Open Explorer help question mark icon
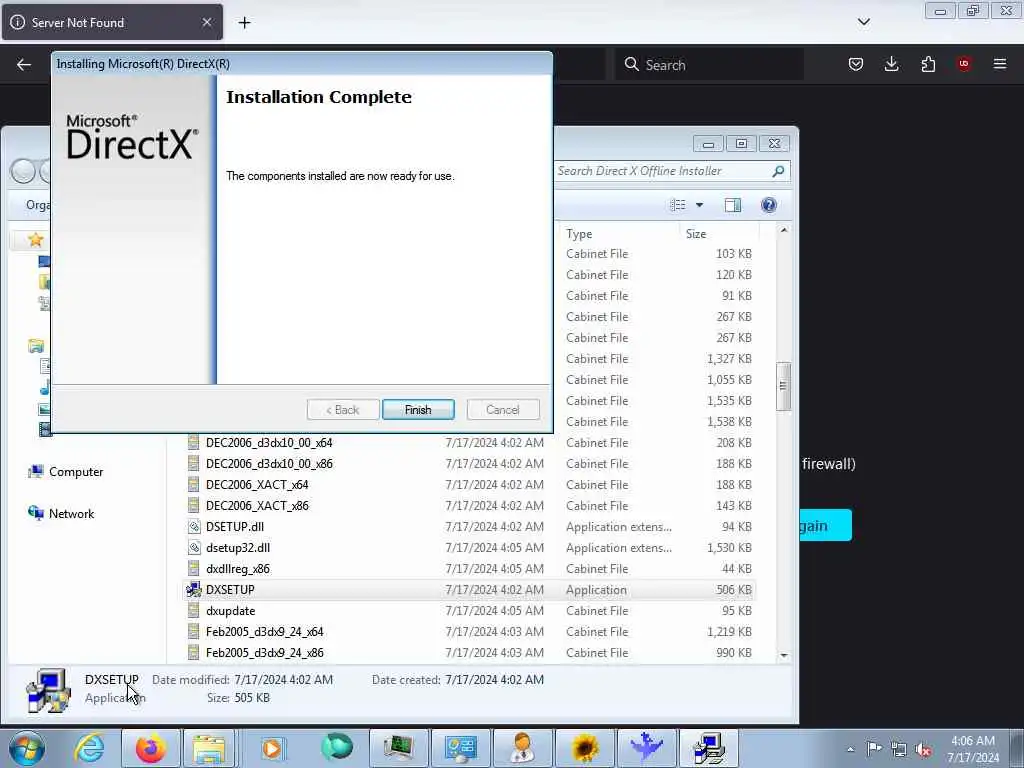Screen dimensions: 1024x768 coord(769,205)
